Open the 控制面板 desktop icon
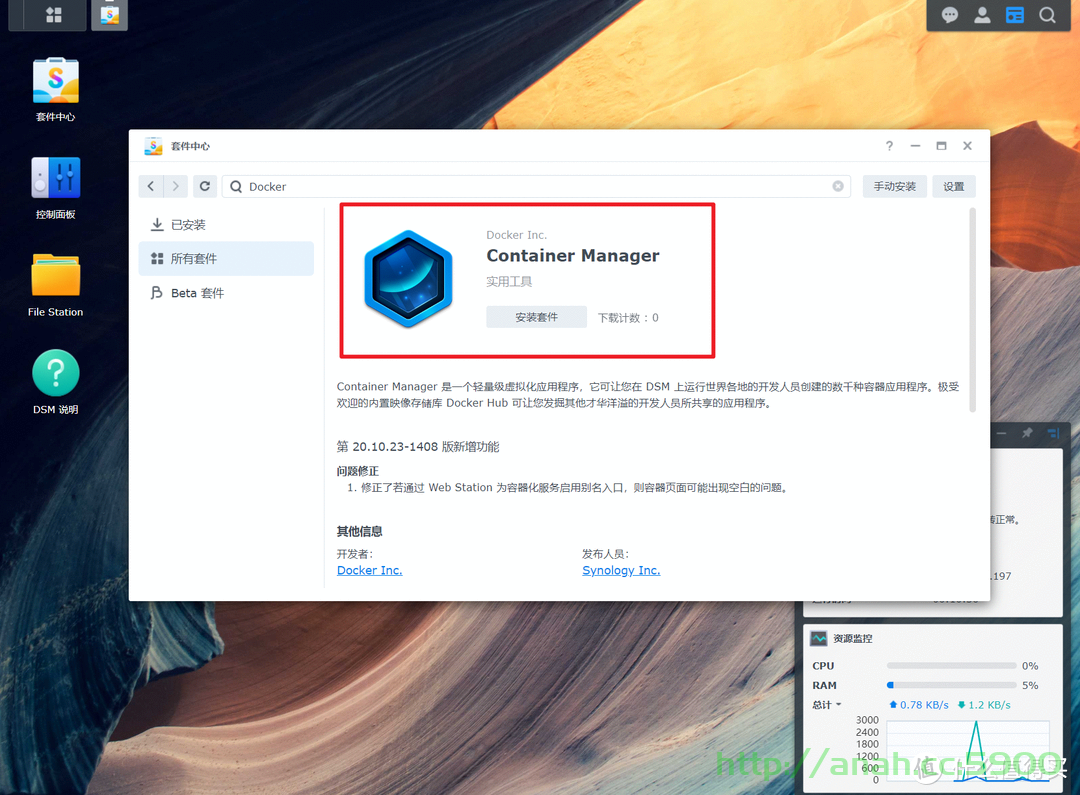 [x=55, y=187]
